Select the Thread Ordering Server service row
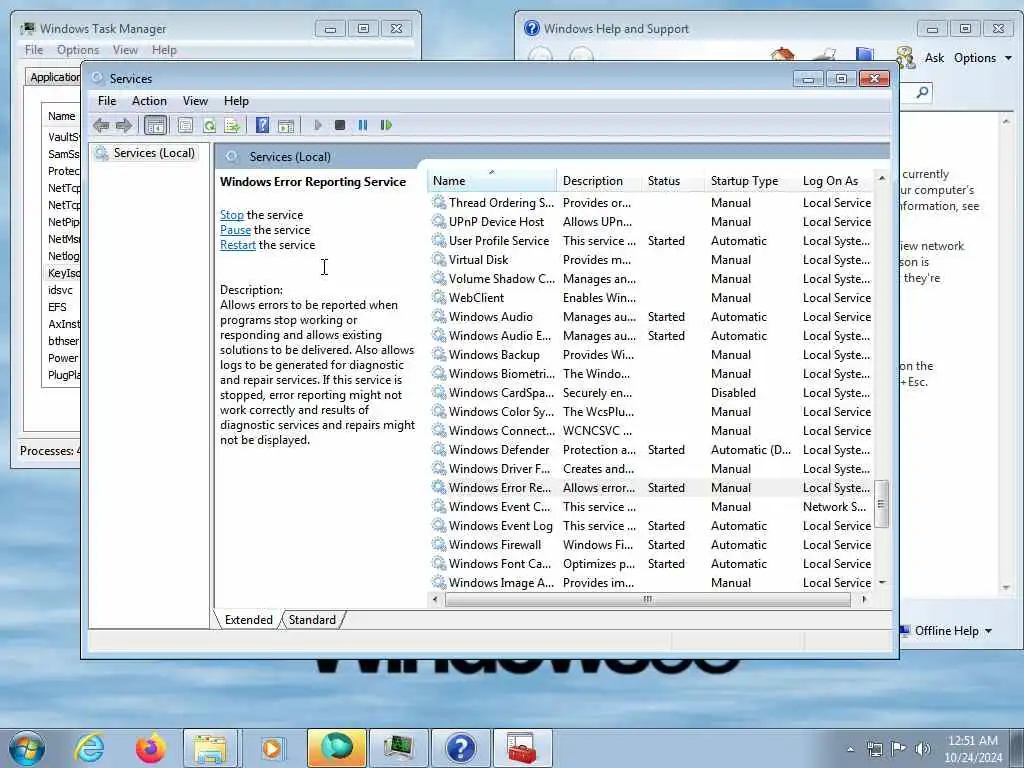 tap(651, 203)
